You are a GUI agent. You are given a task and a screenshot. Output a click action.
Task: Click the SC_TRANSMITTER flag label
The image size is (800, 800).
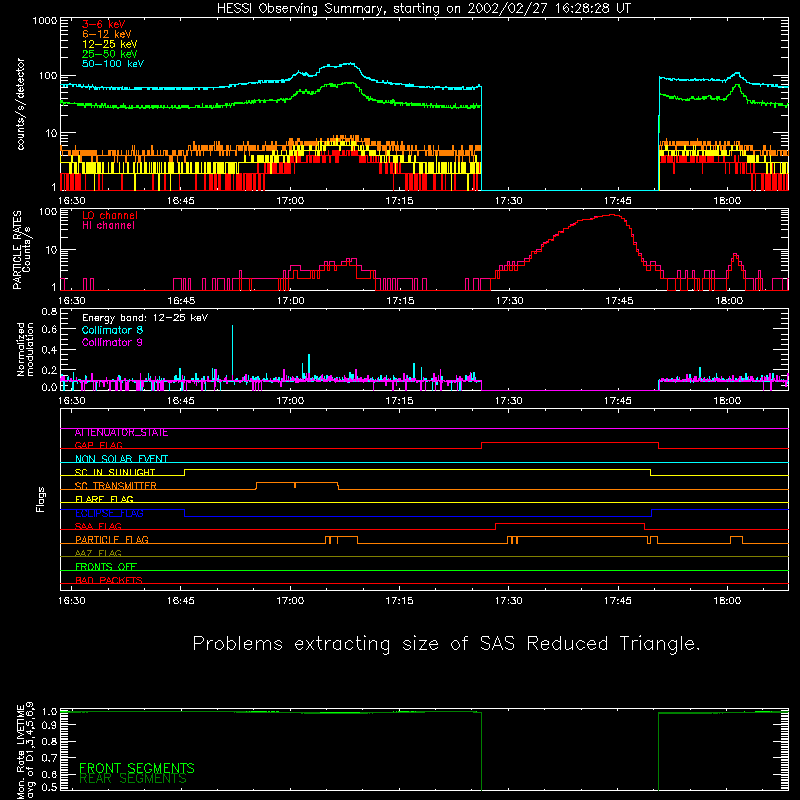click(x=115, y=486)
